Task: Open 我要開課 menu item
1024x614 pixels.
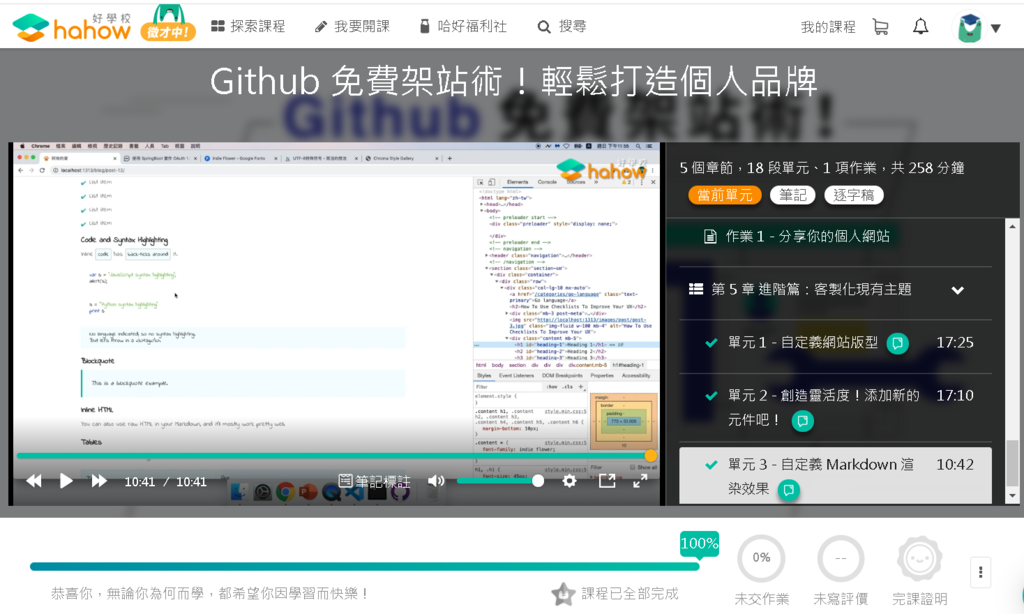Action: click(352, 26)
